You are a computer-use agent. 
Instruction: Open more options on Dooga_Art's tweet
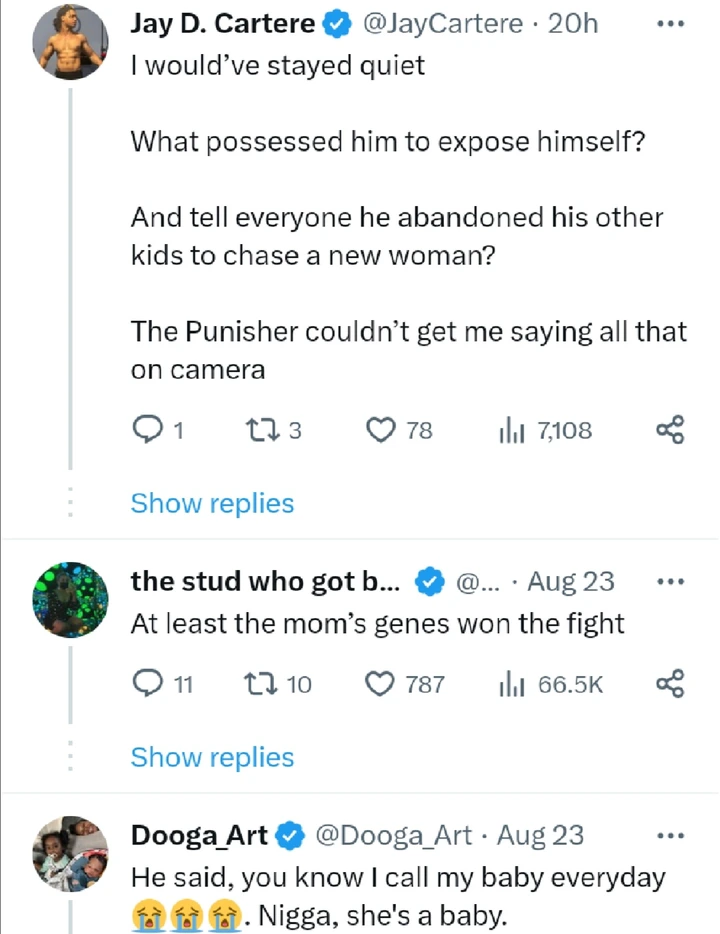coord(669,834)
